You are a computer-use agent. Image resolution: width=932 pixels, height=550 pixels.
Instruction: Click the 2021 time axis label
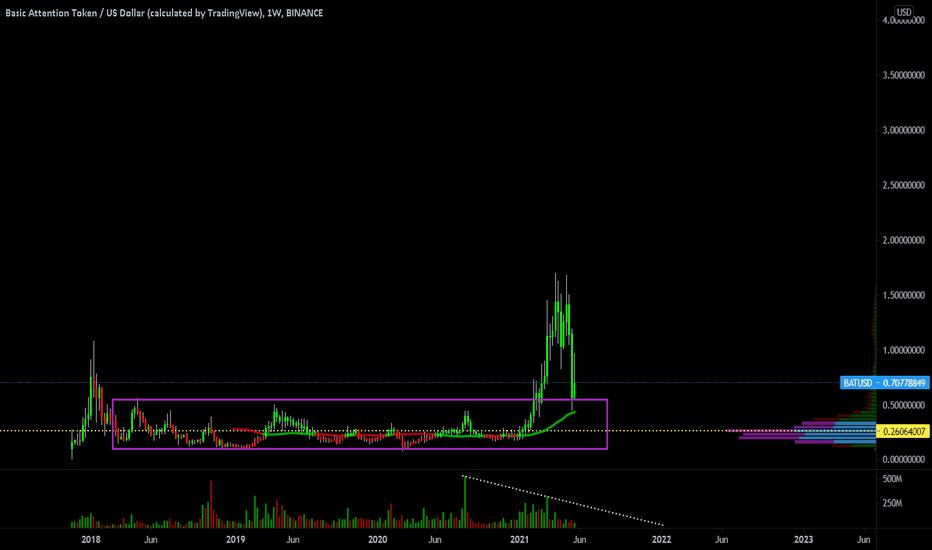pyautogui.click(x=520, y=540)
